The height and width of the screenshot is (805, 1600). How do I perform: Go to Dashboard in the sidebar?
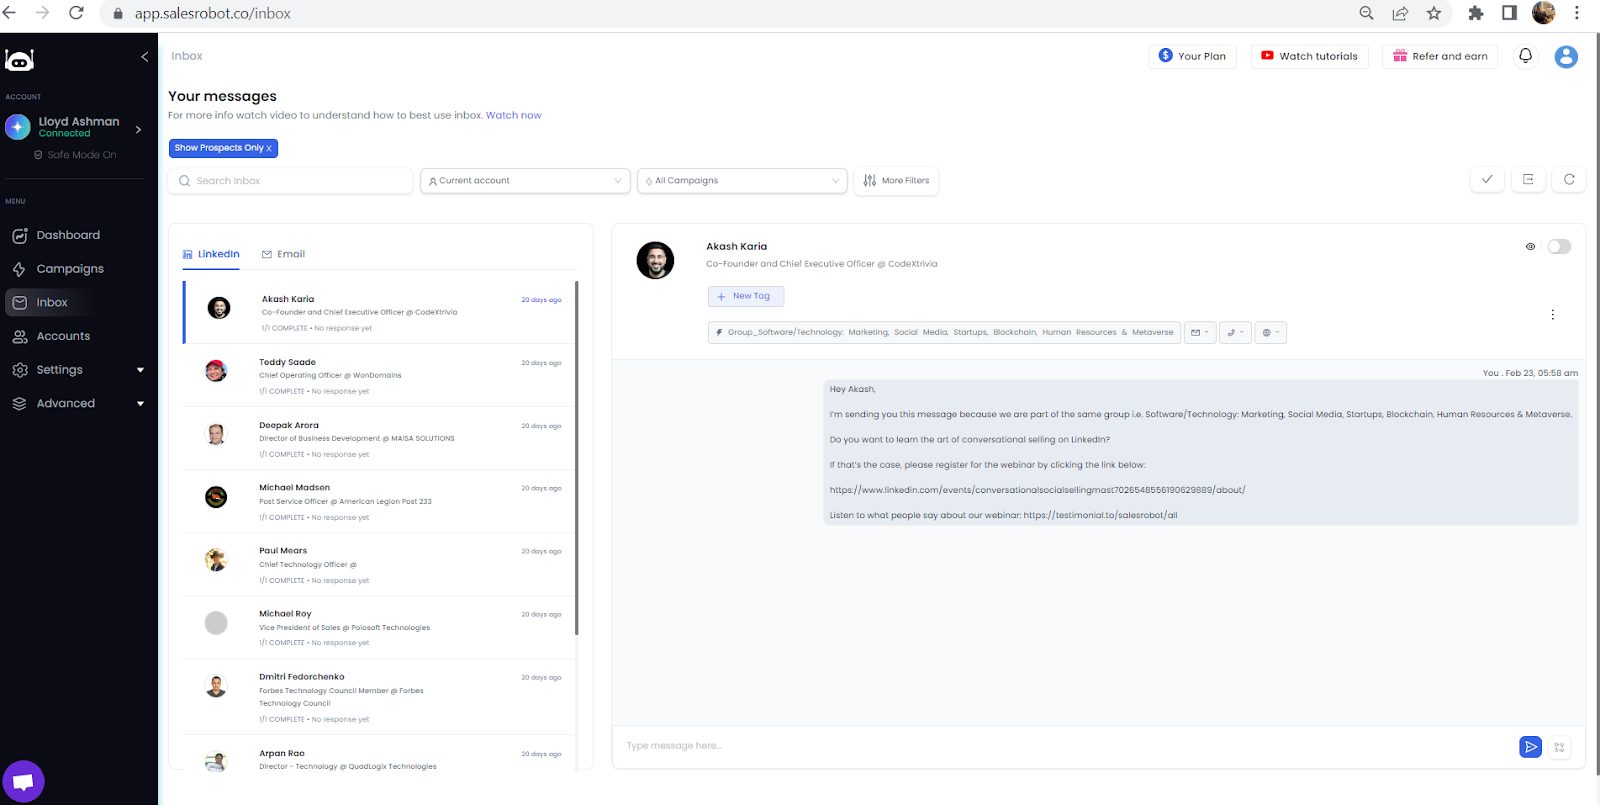[x=68, y=236]
